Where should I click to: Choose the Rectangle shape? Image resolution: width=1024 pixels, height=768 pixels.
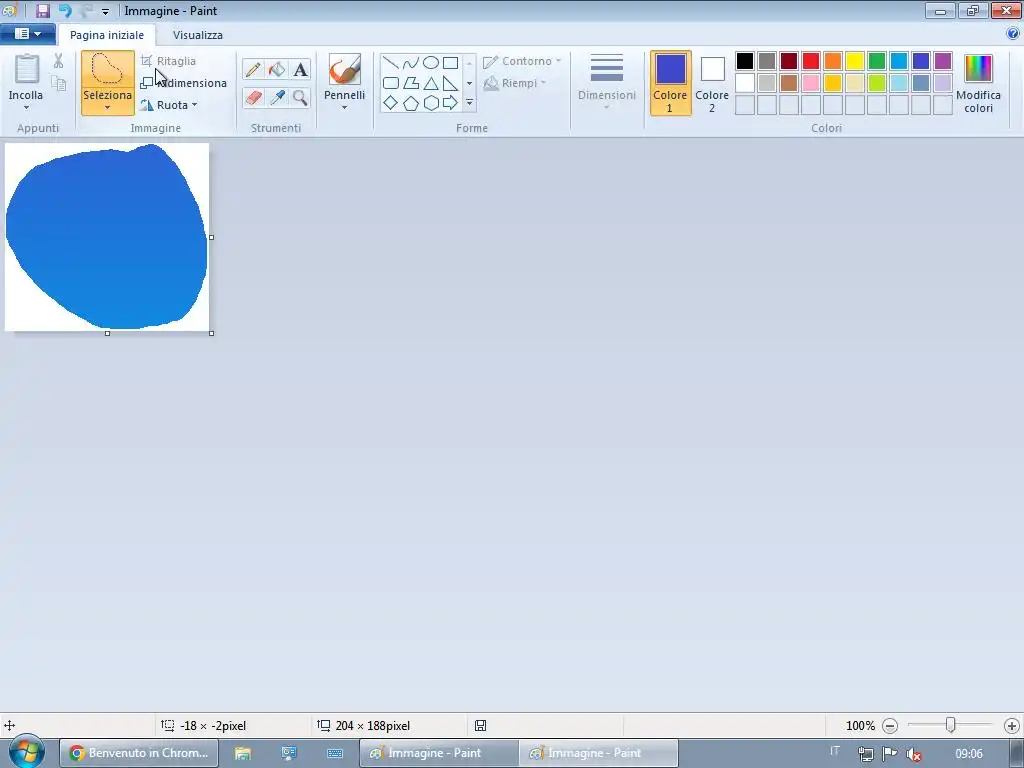coord(451,63)
